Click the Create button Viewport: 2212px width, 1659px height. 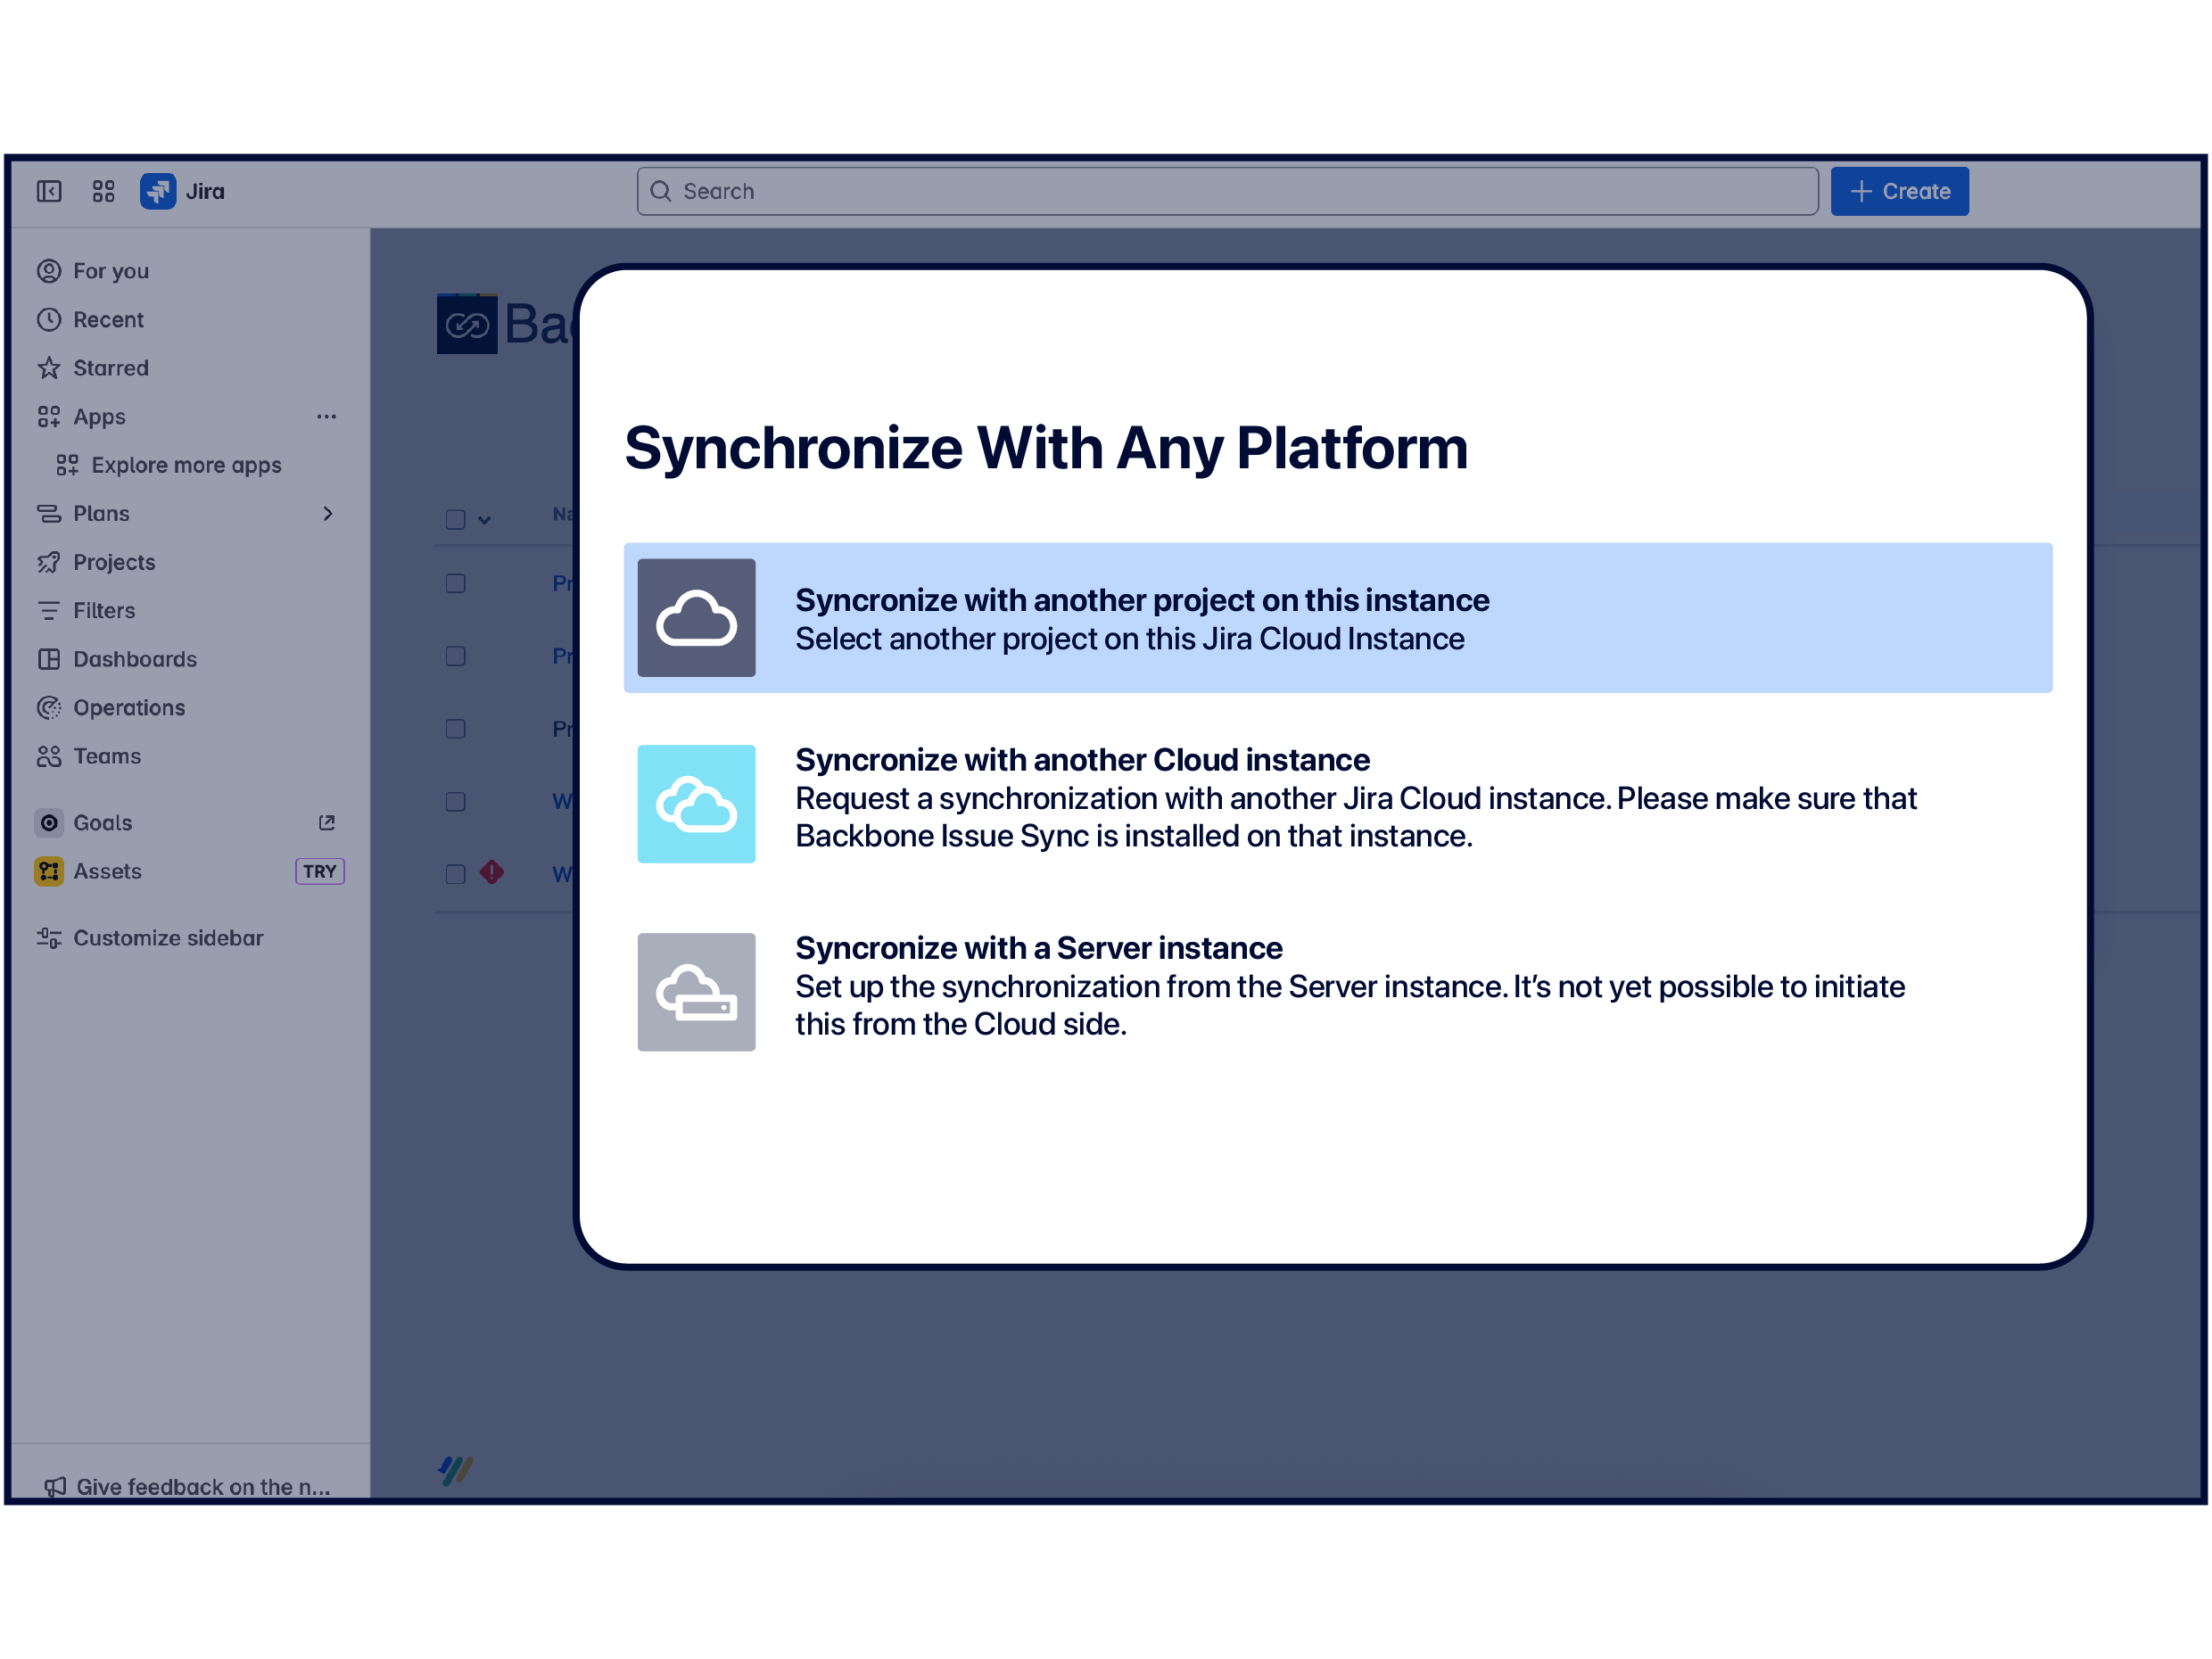[x=1900, y=191]
